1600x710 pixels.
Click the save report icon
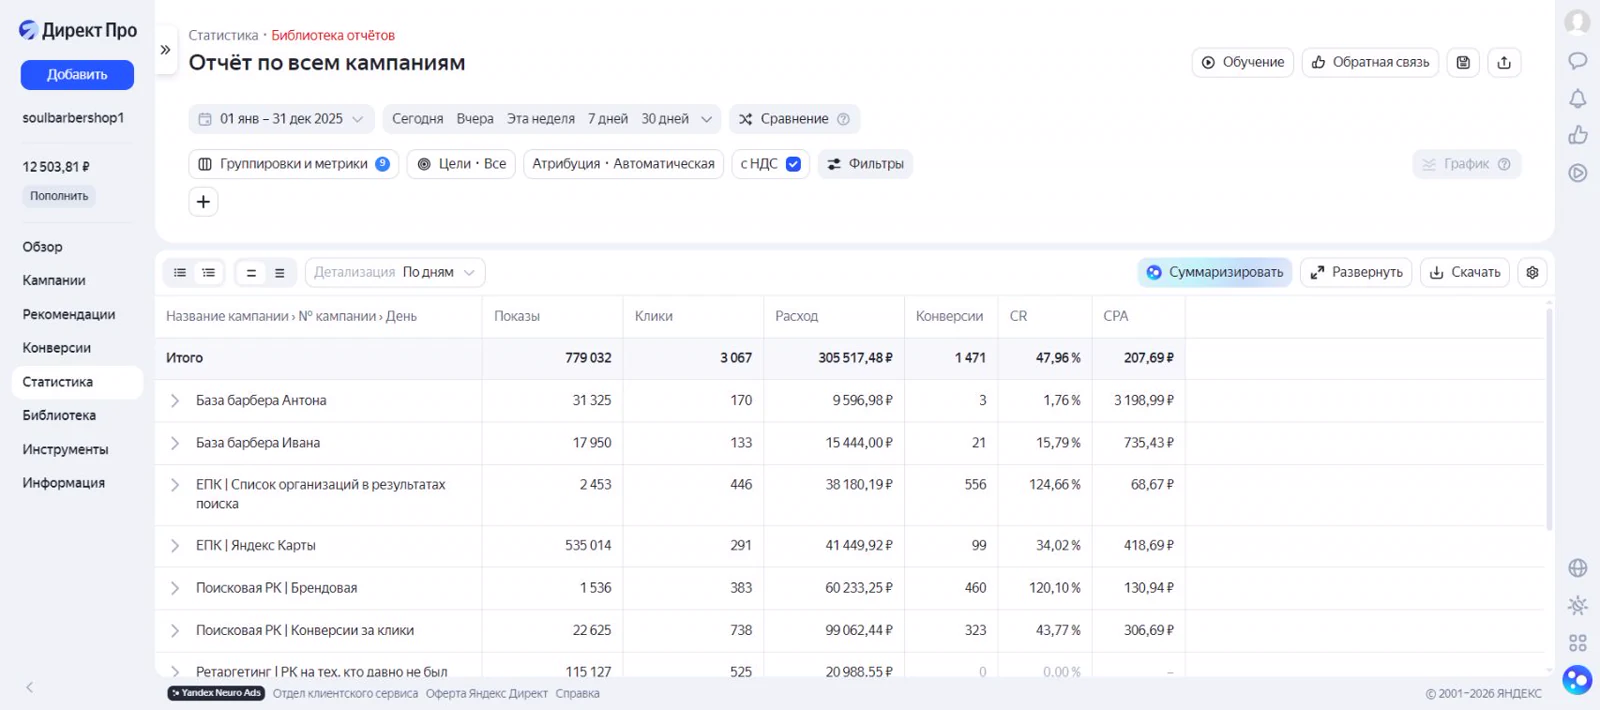point(1463,62)
